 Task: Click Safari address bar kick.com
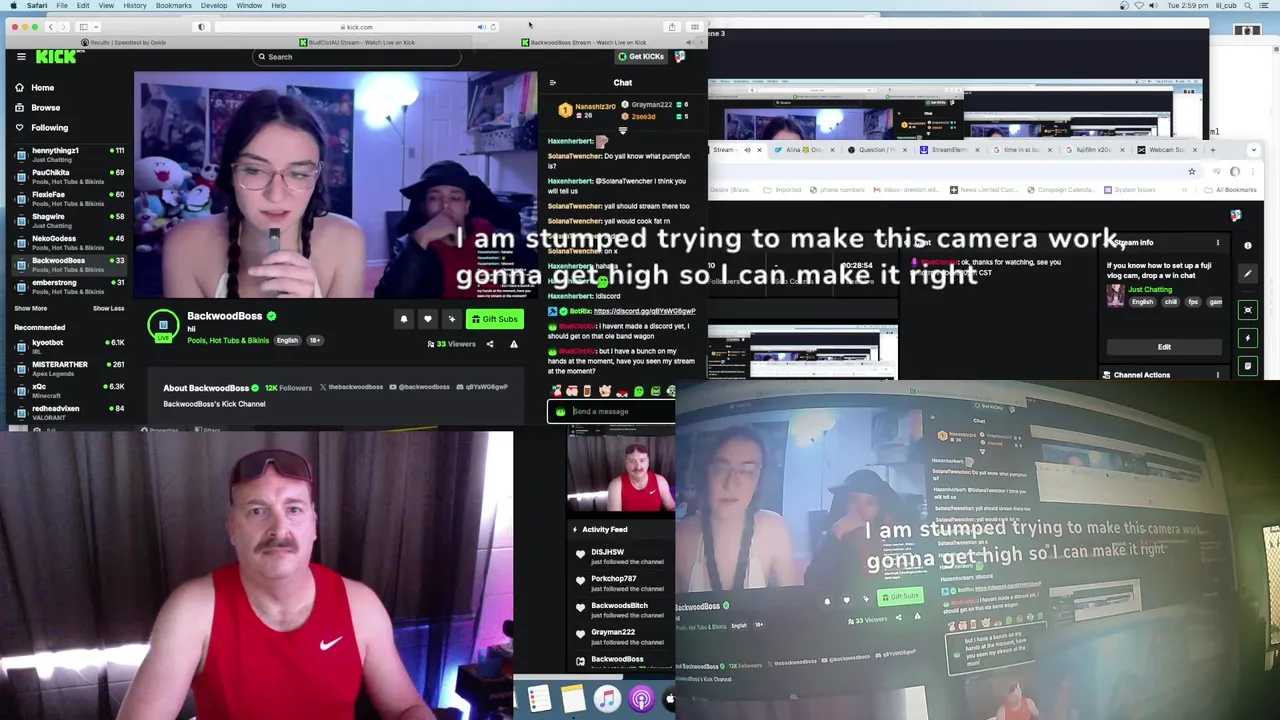(357, 27)
